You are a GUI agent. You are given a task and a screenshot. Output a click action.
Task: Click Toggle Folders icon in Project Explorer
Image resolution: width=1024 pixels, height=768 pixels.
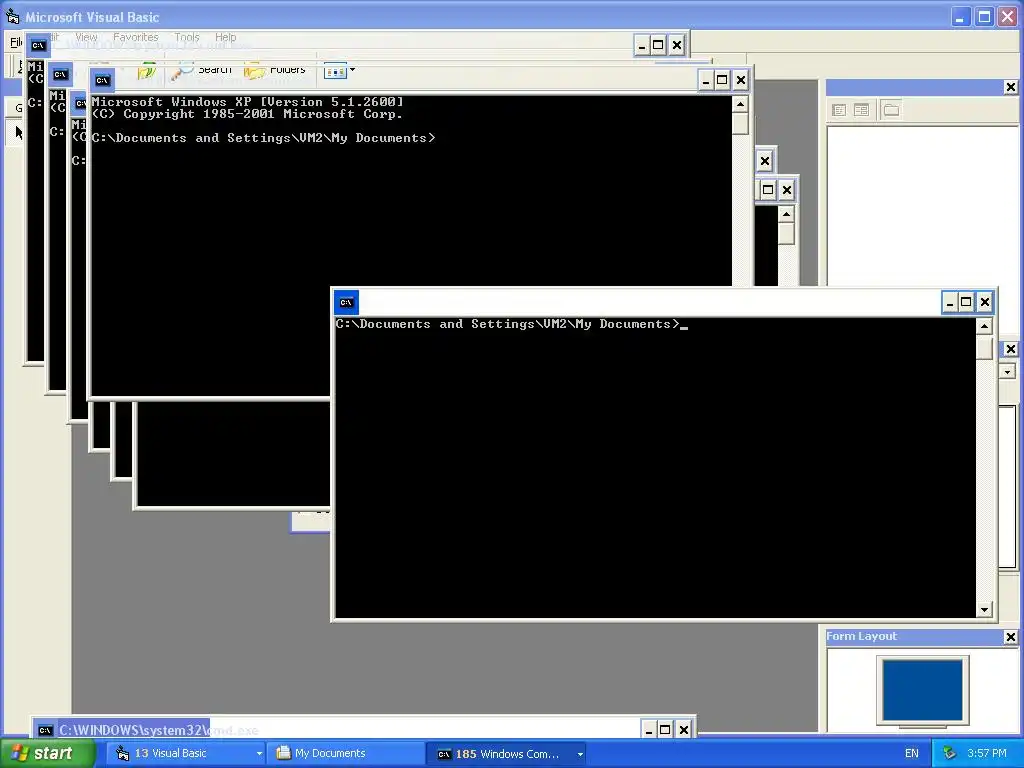click(x=891, y=110)
